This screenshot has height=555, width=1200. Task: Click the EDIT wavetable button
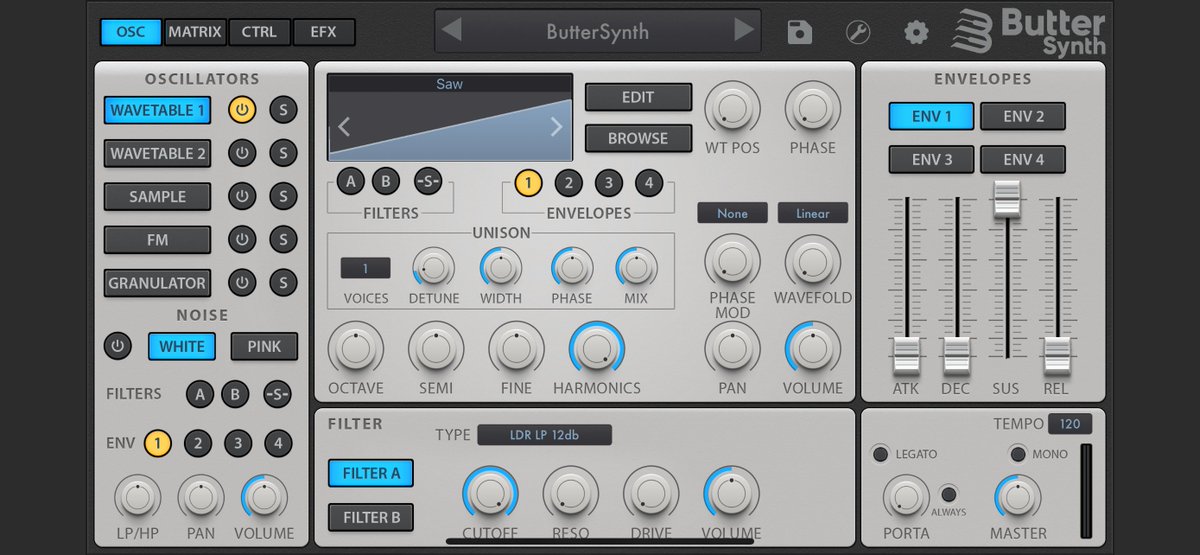[x=638, y=97]
